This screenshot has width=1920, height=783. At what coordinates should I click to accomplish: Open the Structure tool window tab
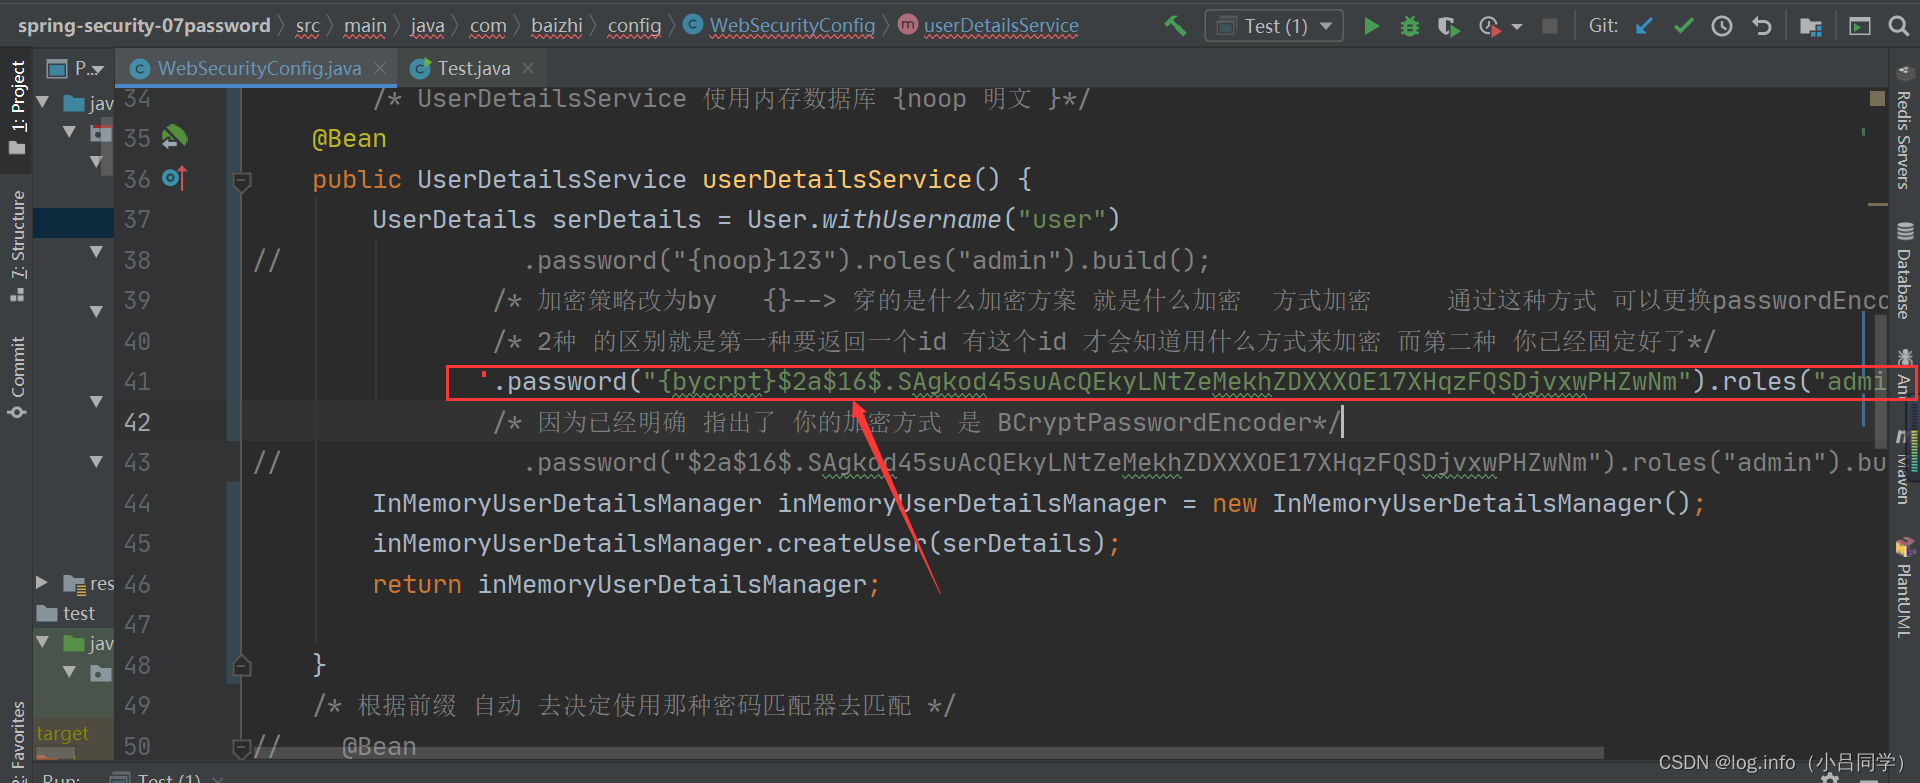pyautogui.click(x=17, y=245)
